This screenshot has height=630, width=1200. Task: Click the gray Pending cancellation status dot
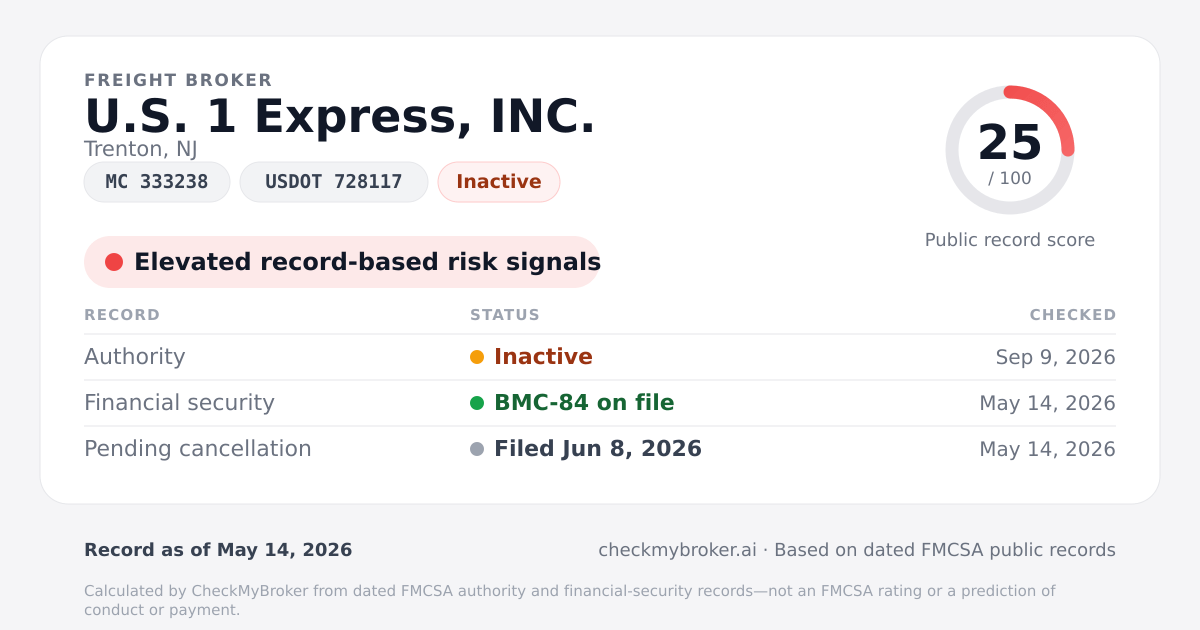pyautogui.click(x=477, y=449)
